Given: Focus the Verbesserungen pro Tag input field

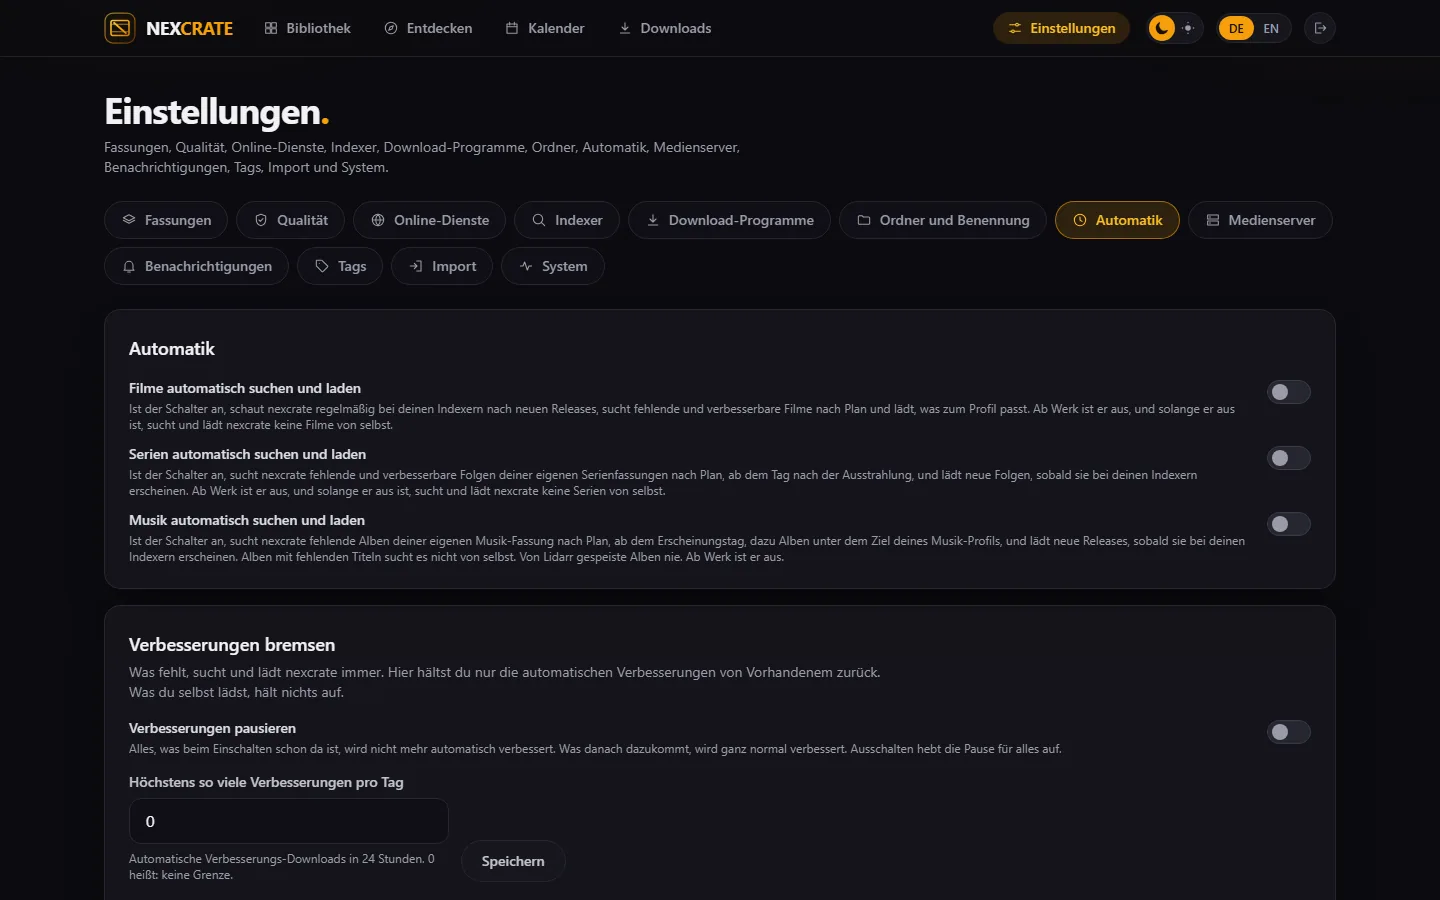Looking at the screenshot, I should point(289,821).
